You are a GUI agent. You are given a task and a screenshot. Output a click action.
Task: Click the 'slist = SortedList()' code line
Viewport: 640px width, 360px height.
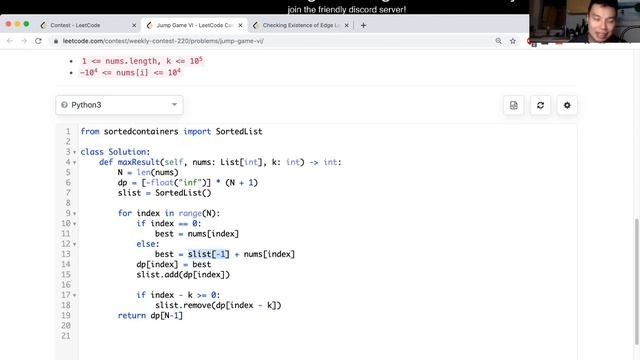point(164,193)
